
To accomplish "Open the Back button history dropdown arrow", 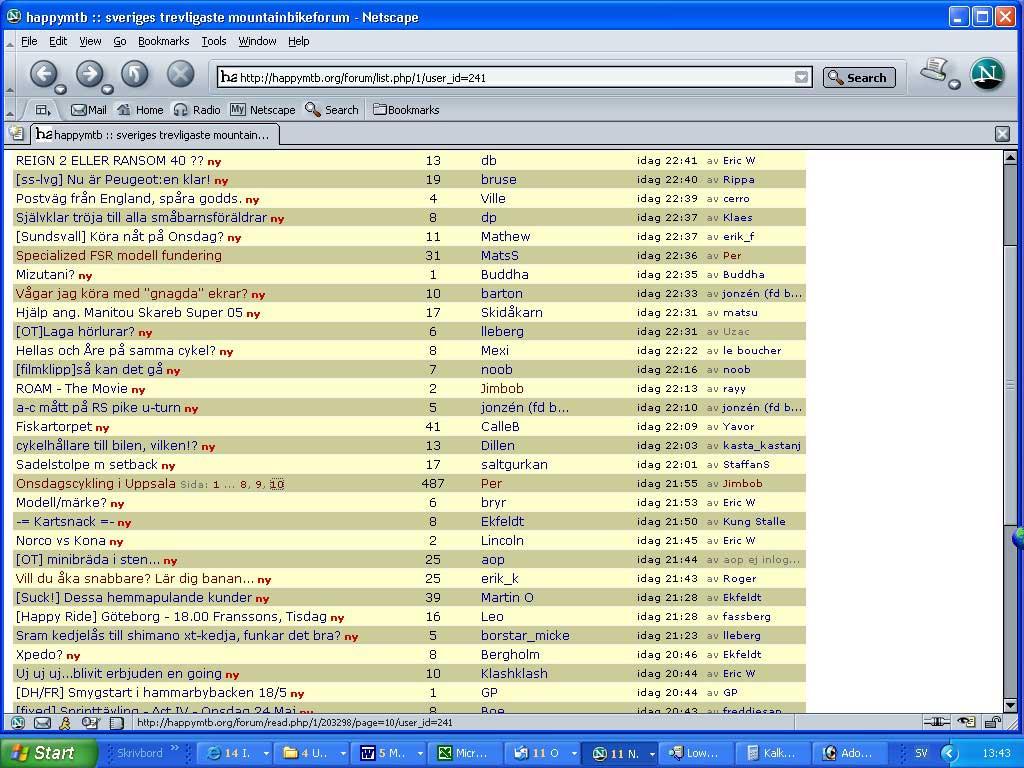I will 61,89.
